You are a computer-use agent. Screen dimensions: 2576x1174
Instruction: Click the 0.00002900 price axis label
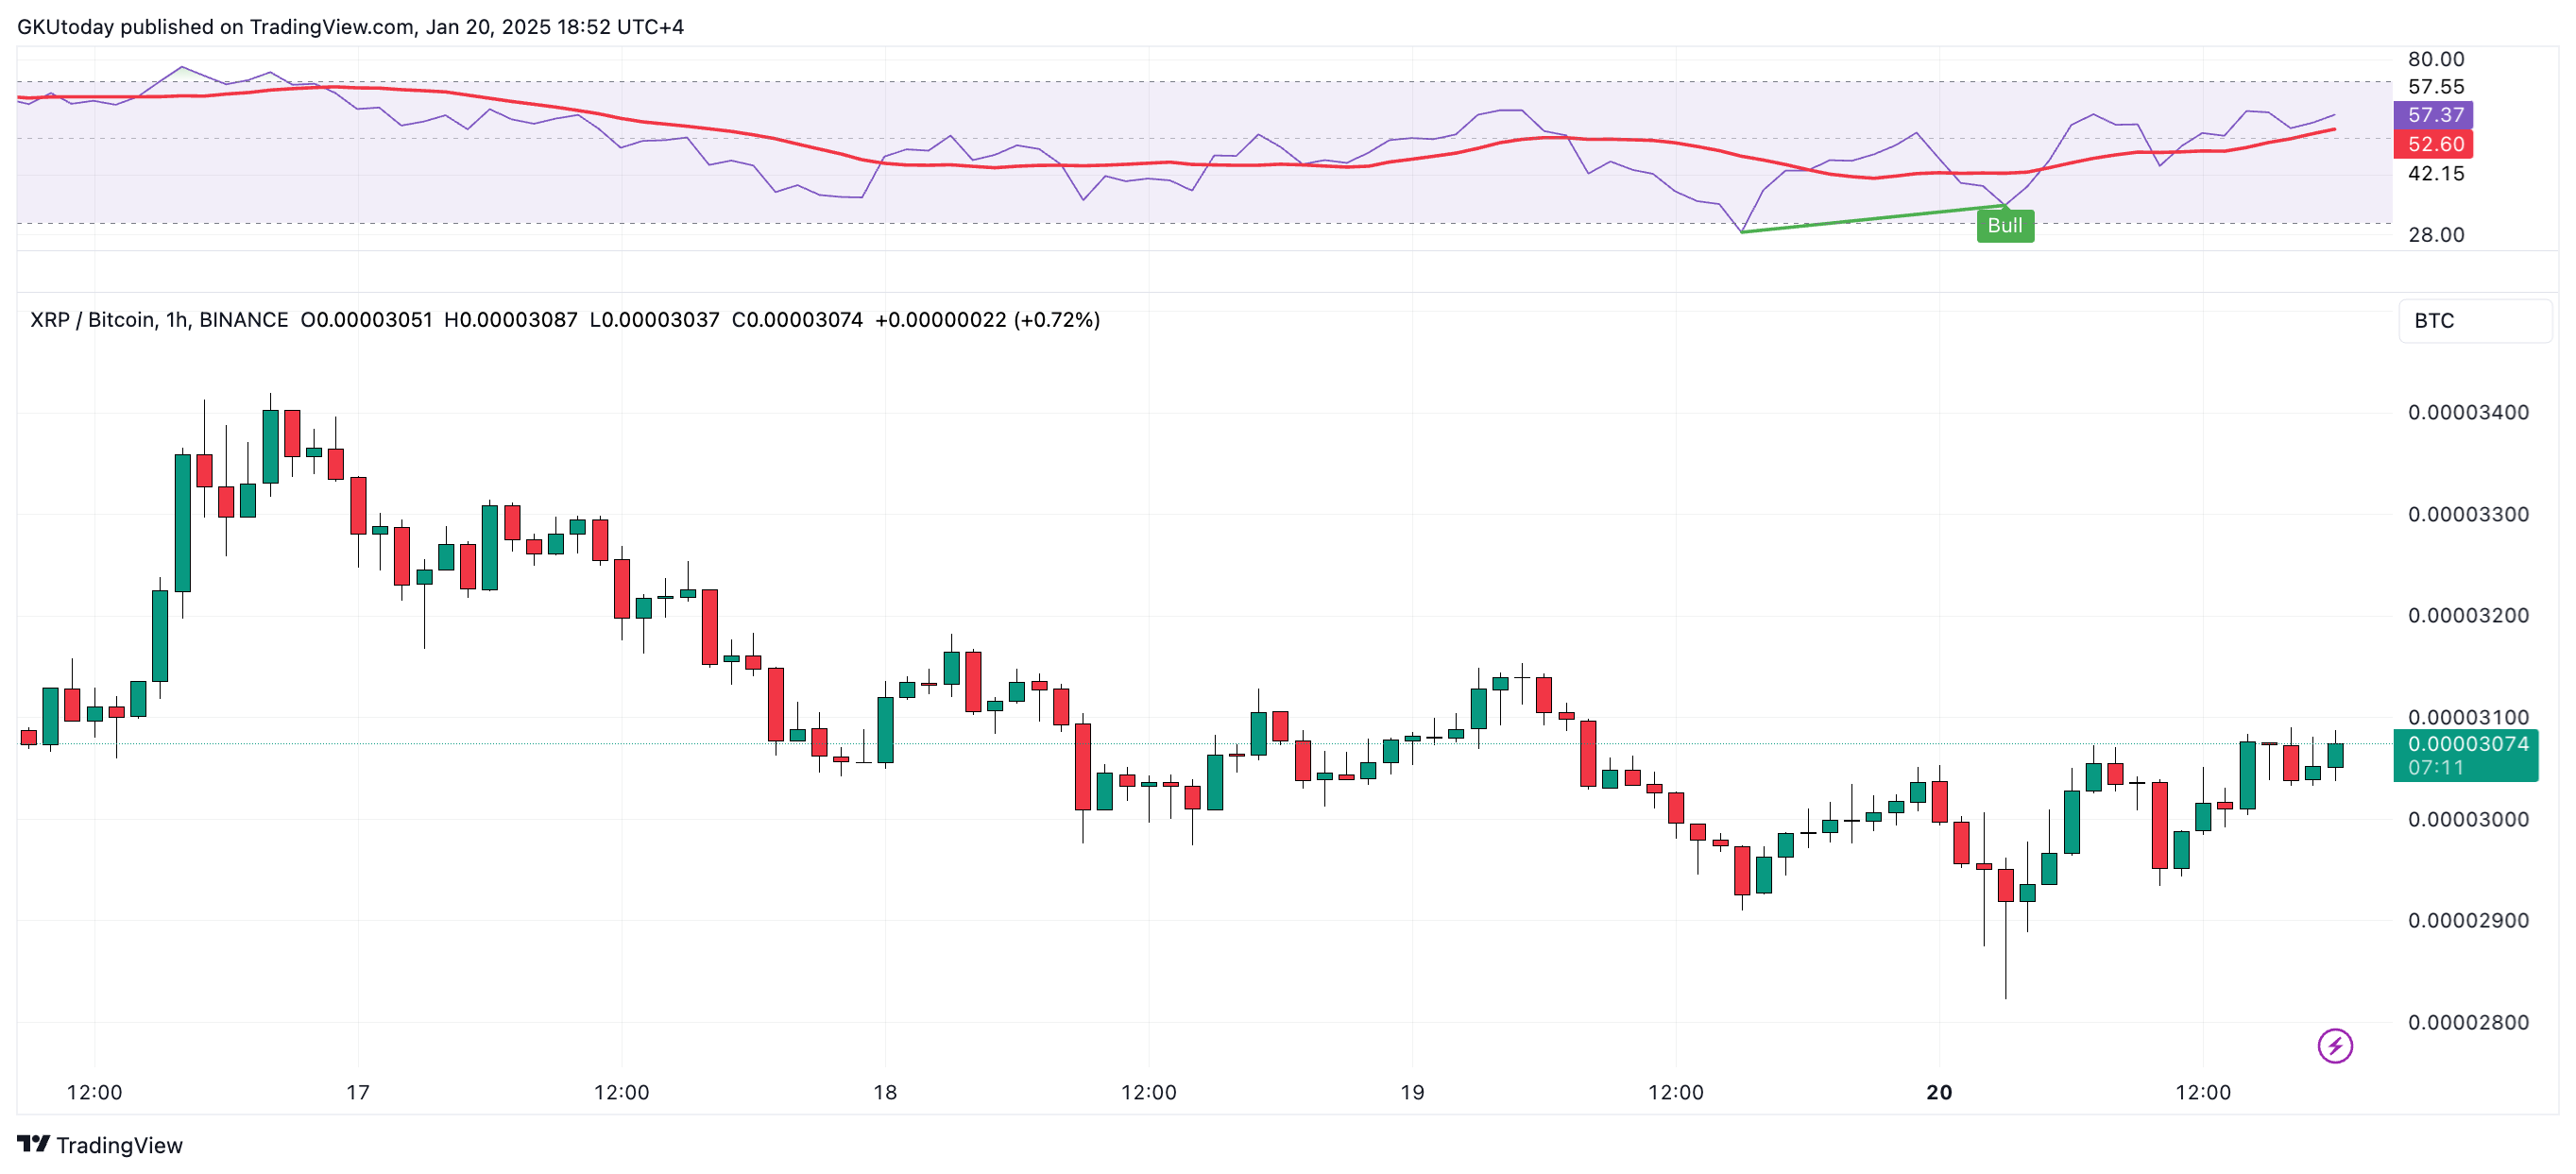[x=2467, y=921]
